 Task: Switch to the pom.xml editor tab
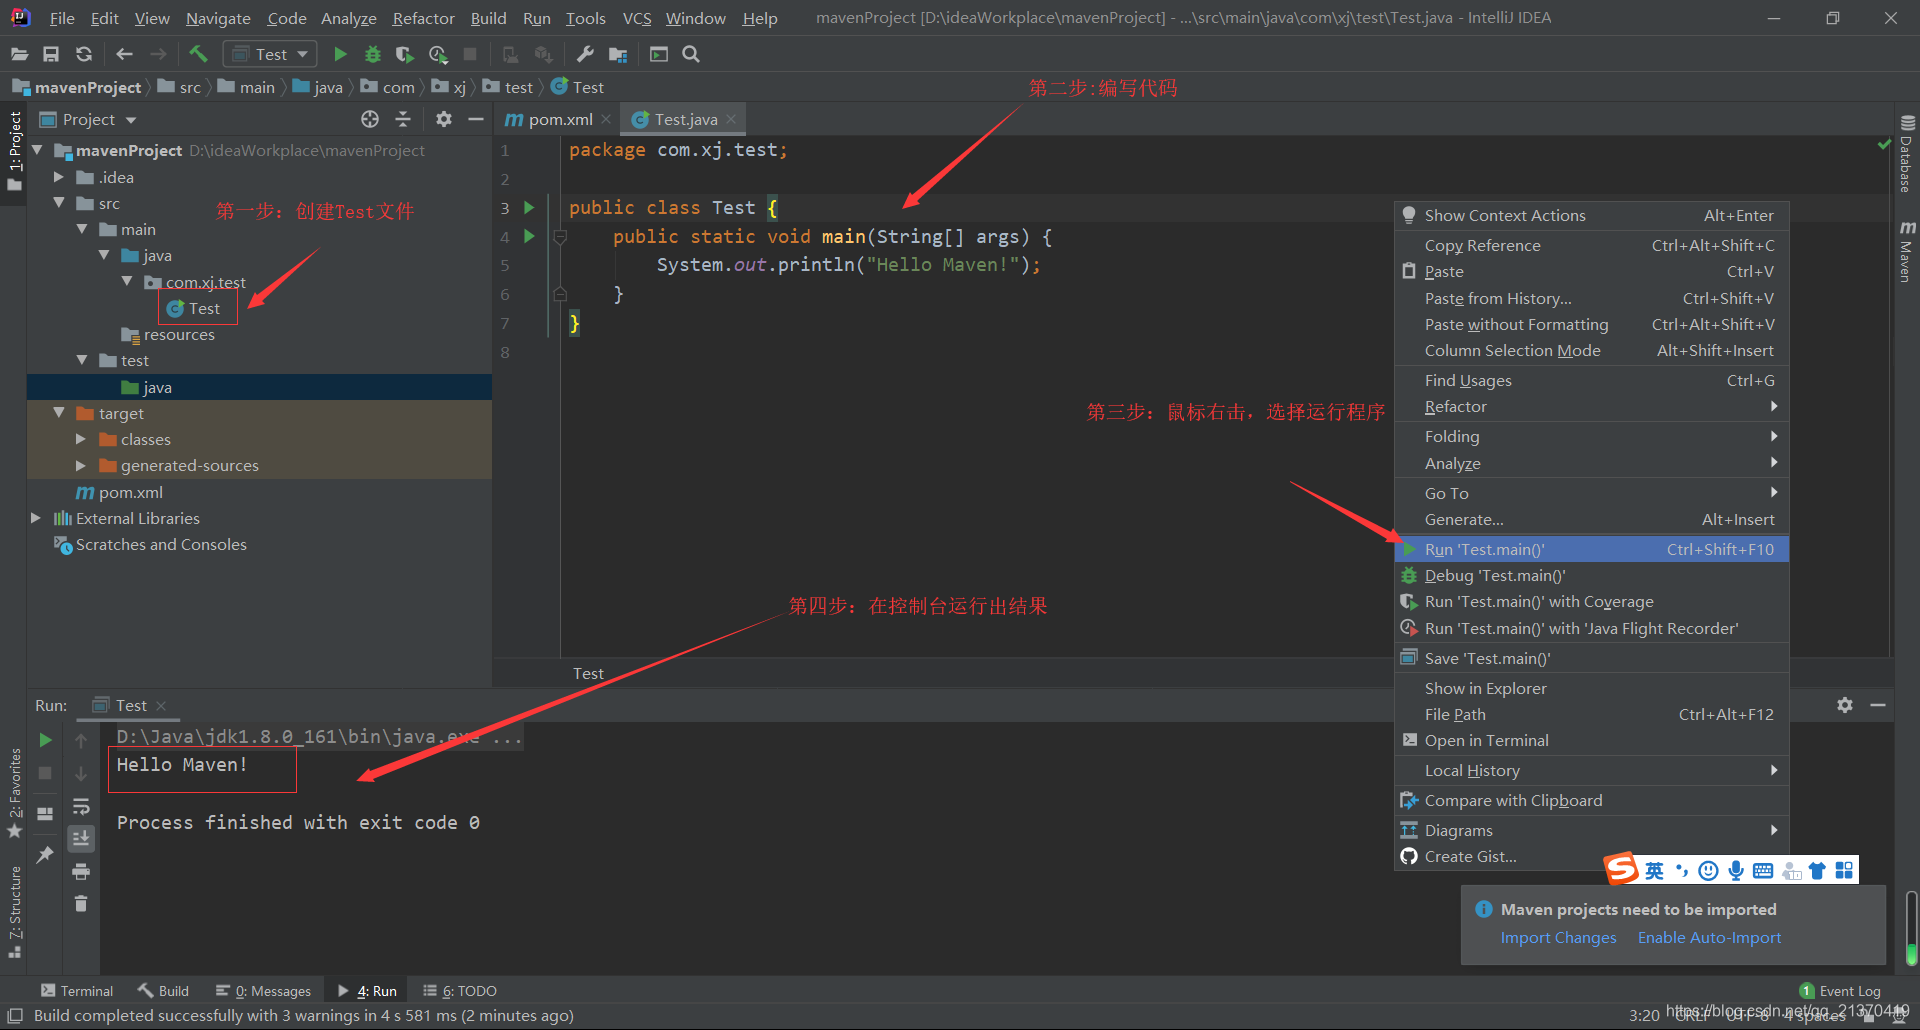558,119
